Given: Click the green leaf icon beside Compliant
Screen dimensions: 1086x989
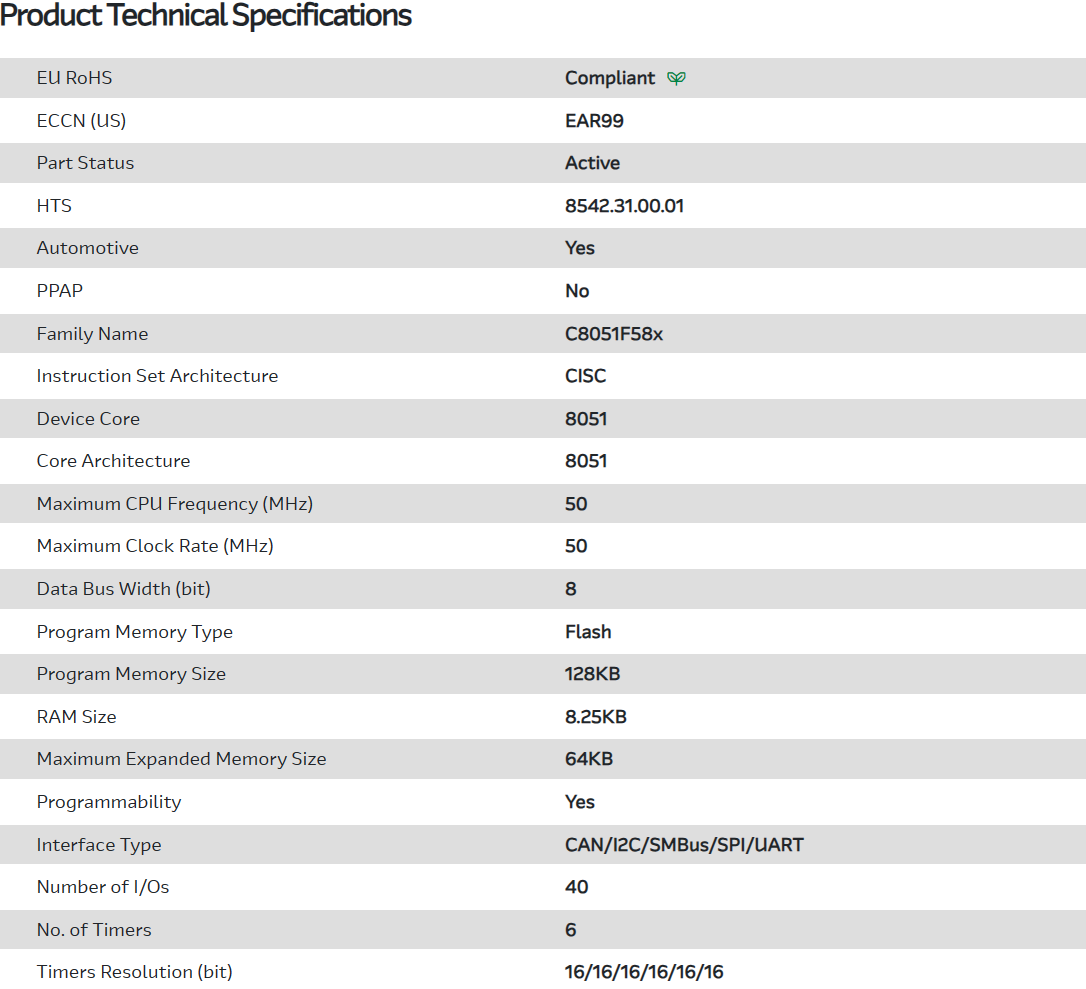Looking at the screenshot, I should [677, 78].
